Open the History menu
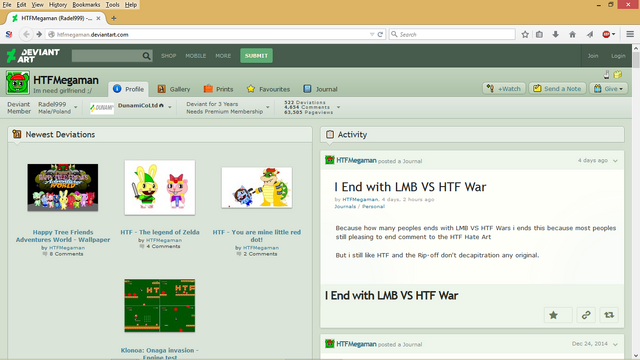The image size is (640, 360). coord(58,4)
